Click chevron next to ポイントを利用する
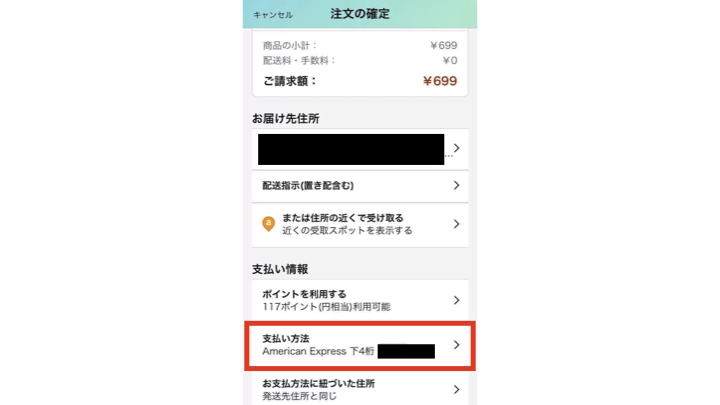Viewport: 720px width, 405px height. pyautogui.click(x=456, y=300)
